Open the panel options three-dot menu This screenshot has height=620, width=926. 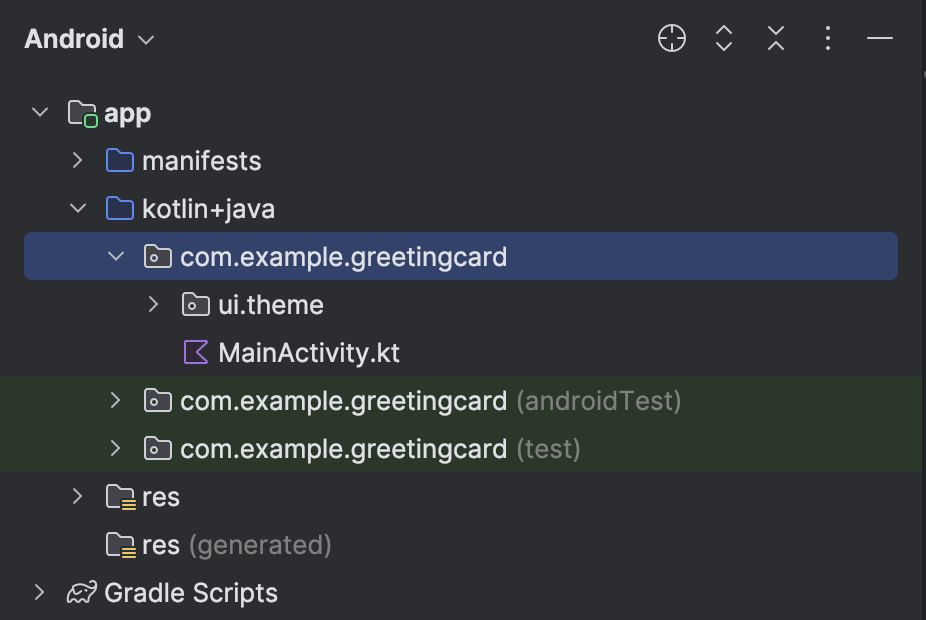coord(828,39)
